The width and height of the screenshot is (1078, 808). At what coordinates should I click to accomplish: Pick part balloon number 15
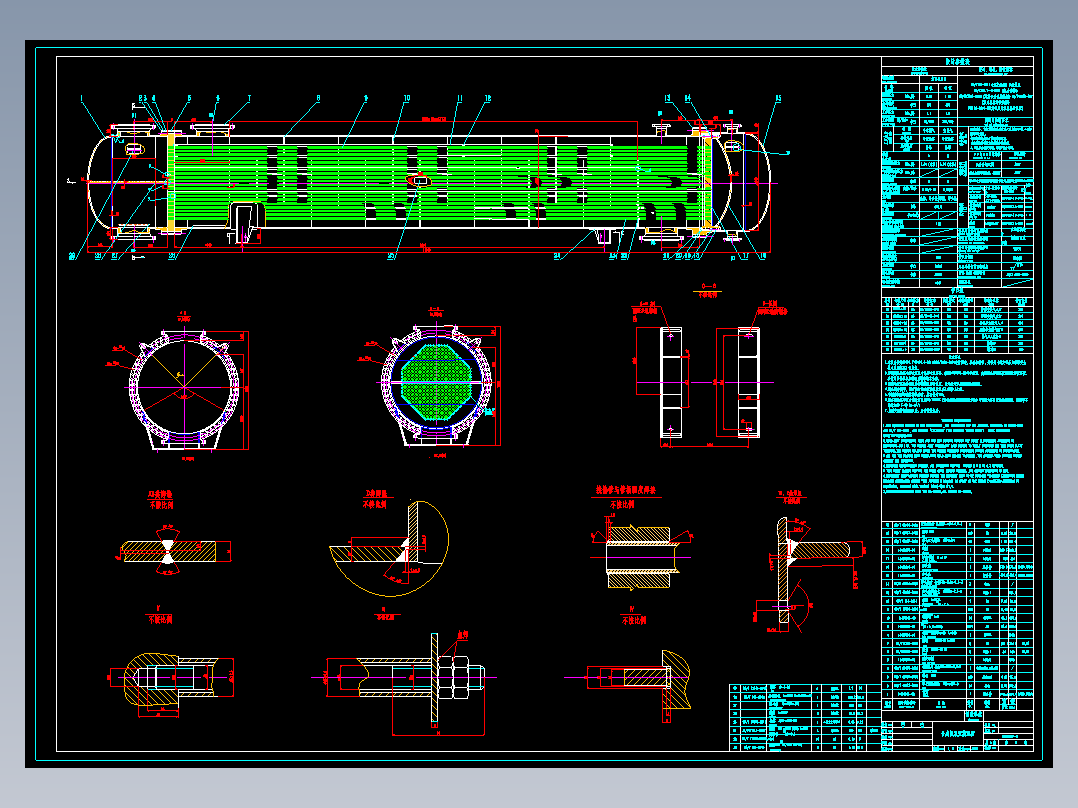point(778,98)
